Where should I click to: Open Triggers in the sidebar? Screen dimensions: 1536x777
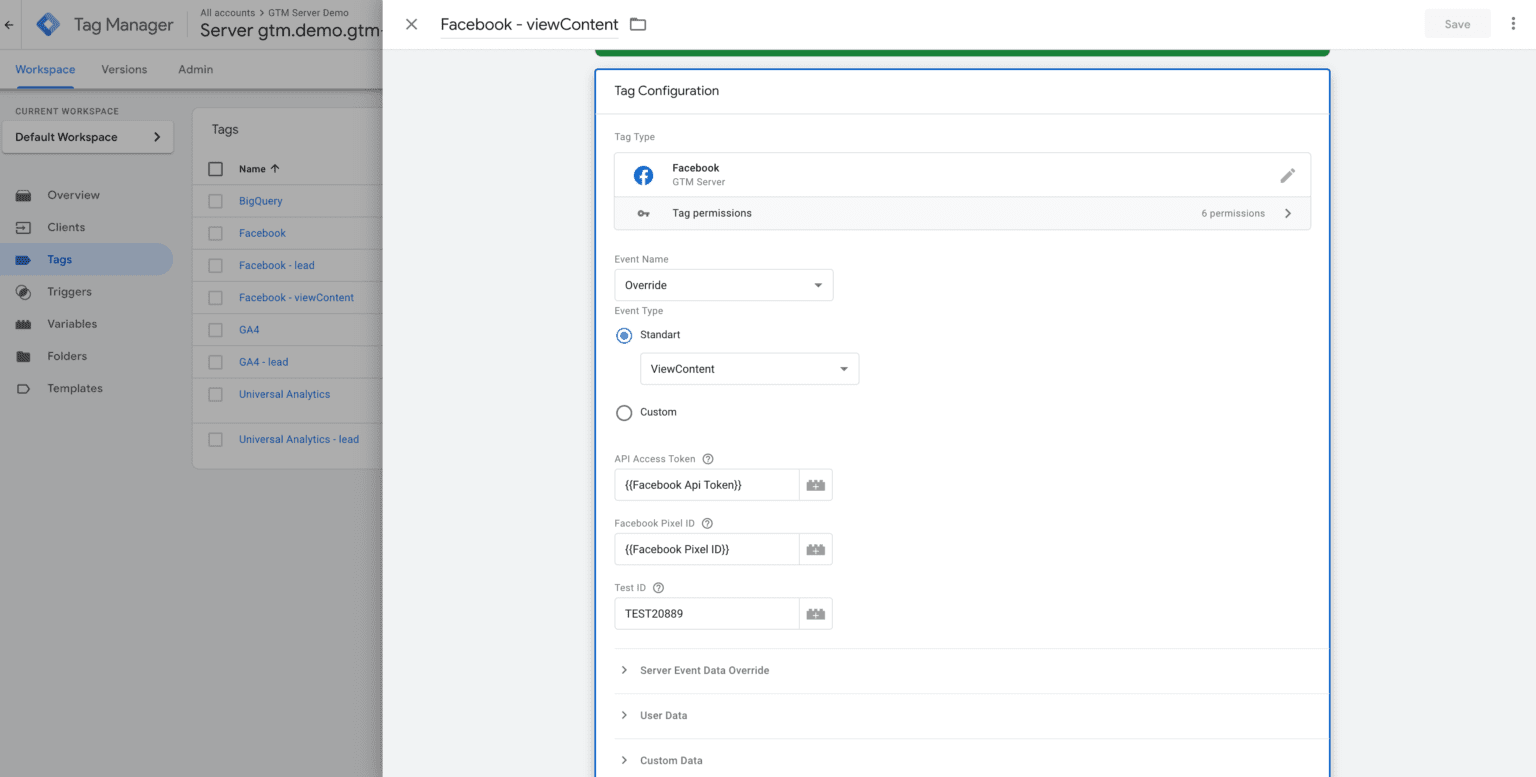[69, 292]
